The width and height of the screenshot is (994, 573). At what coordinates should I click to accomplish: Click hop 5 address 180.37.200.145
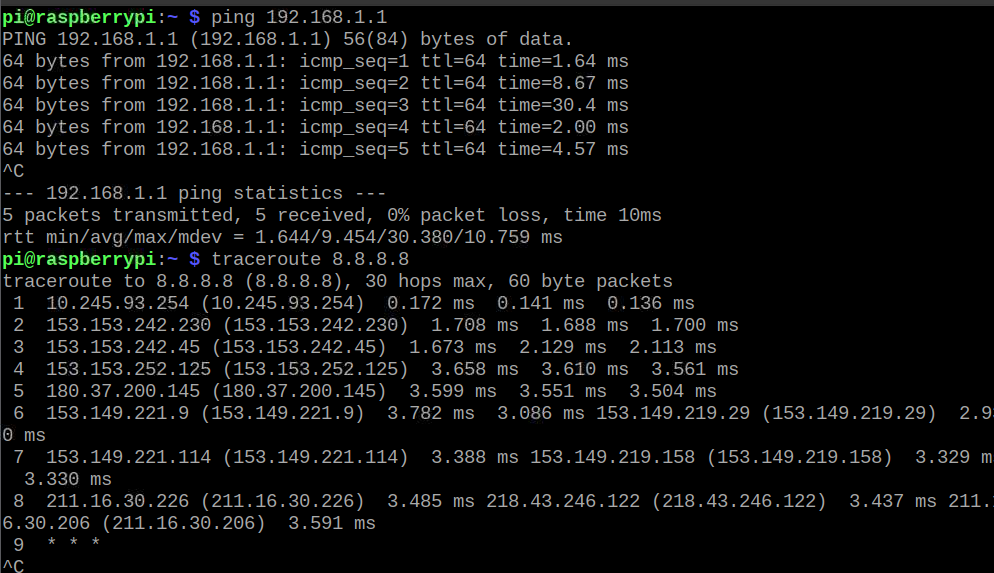(x=122, y=391)
